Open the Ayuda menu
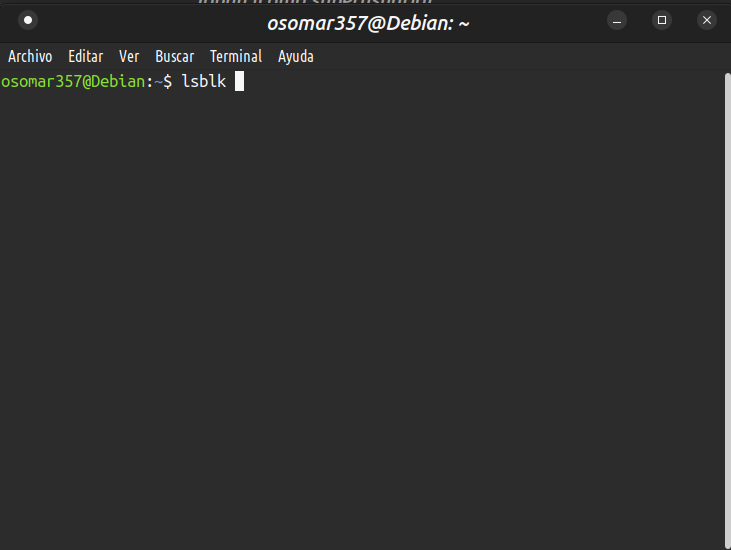Image resolution: width=731 pixels, height=550 pixels. click(296, 57)
